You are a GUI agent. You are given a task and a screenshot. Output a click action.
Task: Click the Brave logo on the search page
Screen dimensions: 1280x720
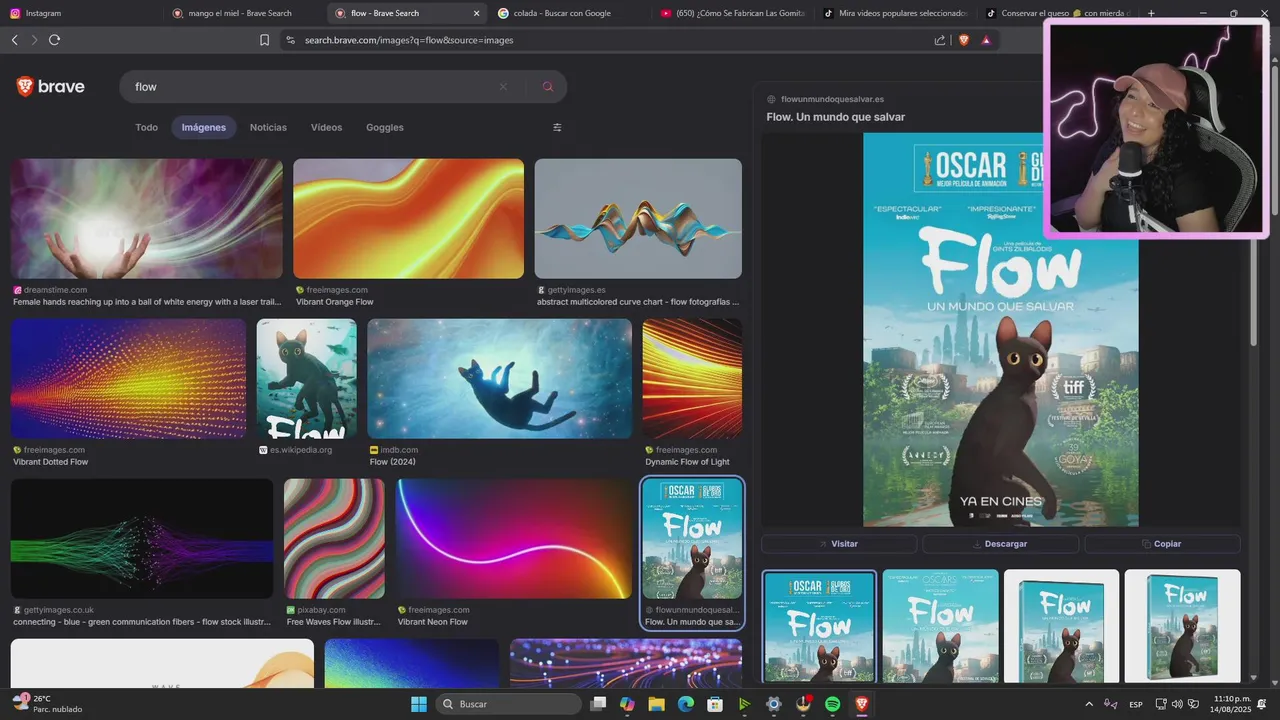[x=50, y=87]
